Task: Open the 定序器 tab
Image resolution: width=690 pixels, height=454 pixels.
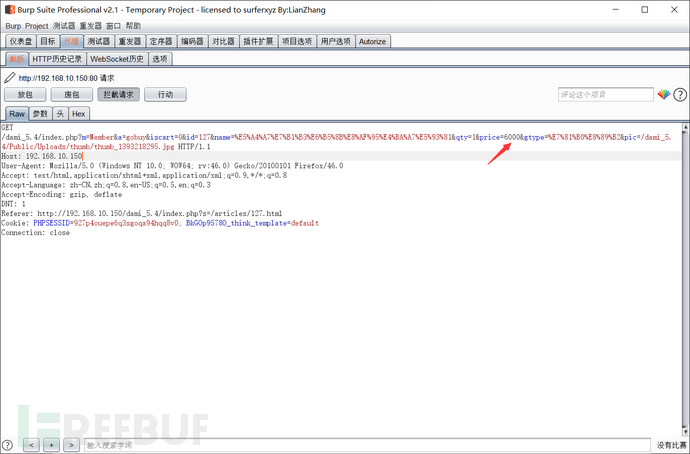Action: pos(161,41)
